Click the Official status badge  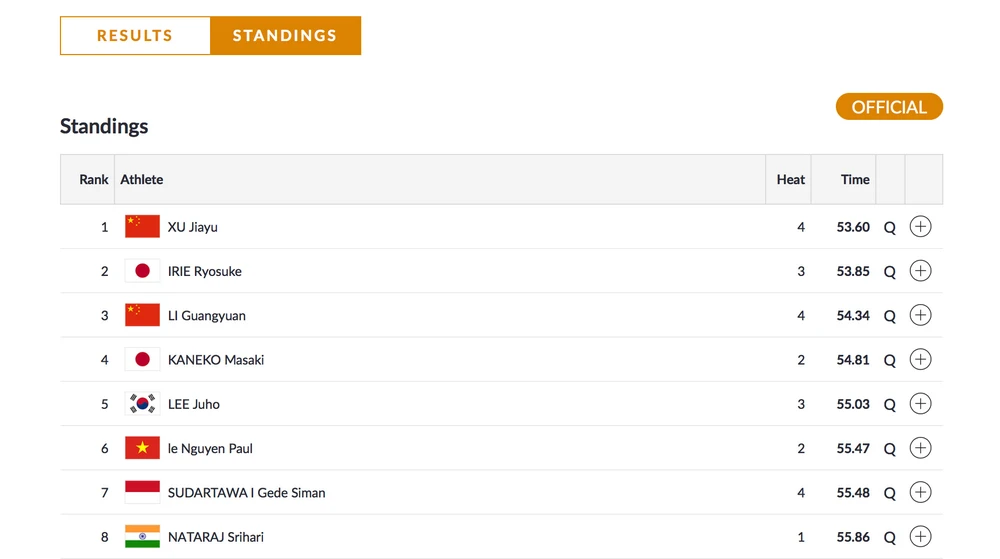[889, 107]
